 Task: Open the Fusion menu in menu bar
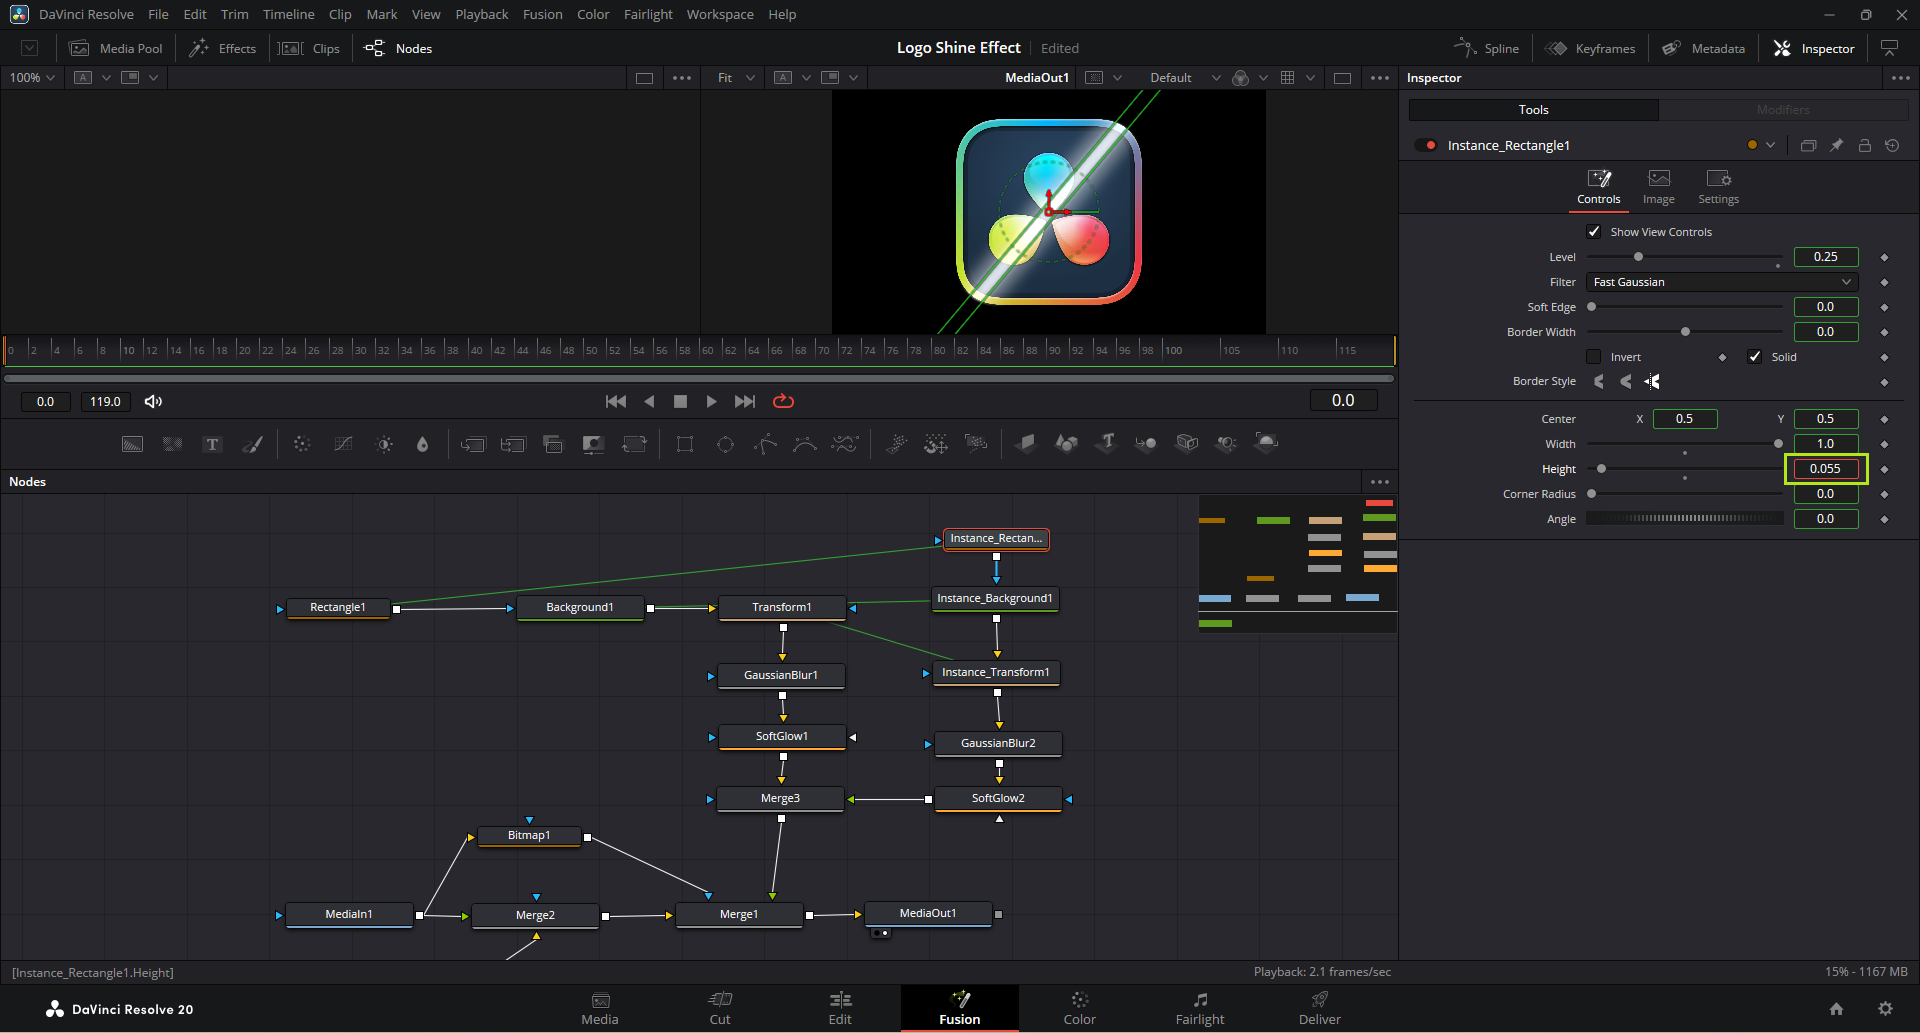pyautogui.click(x=542, y=15)
